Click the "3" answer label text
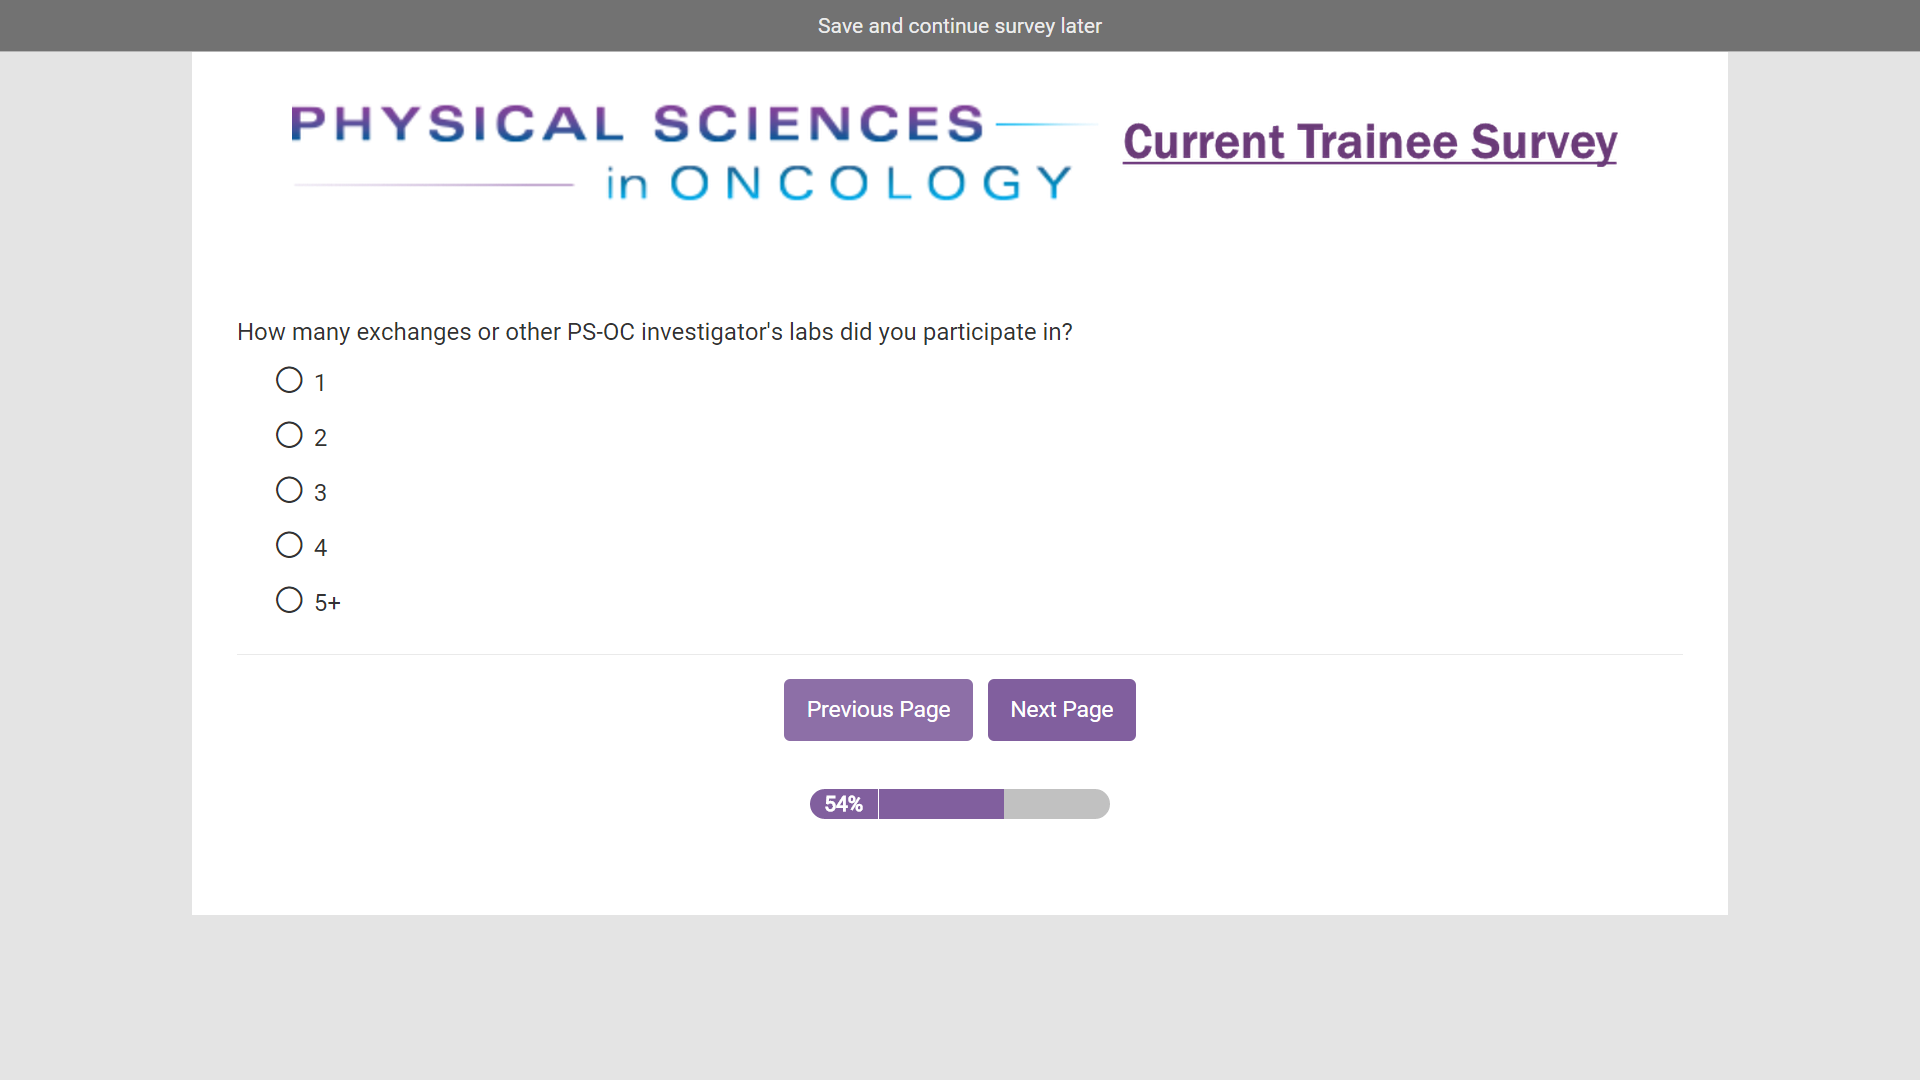 tap(320, 493)
